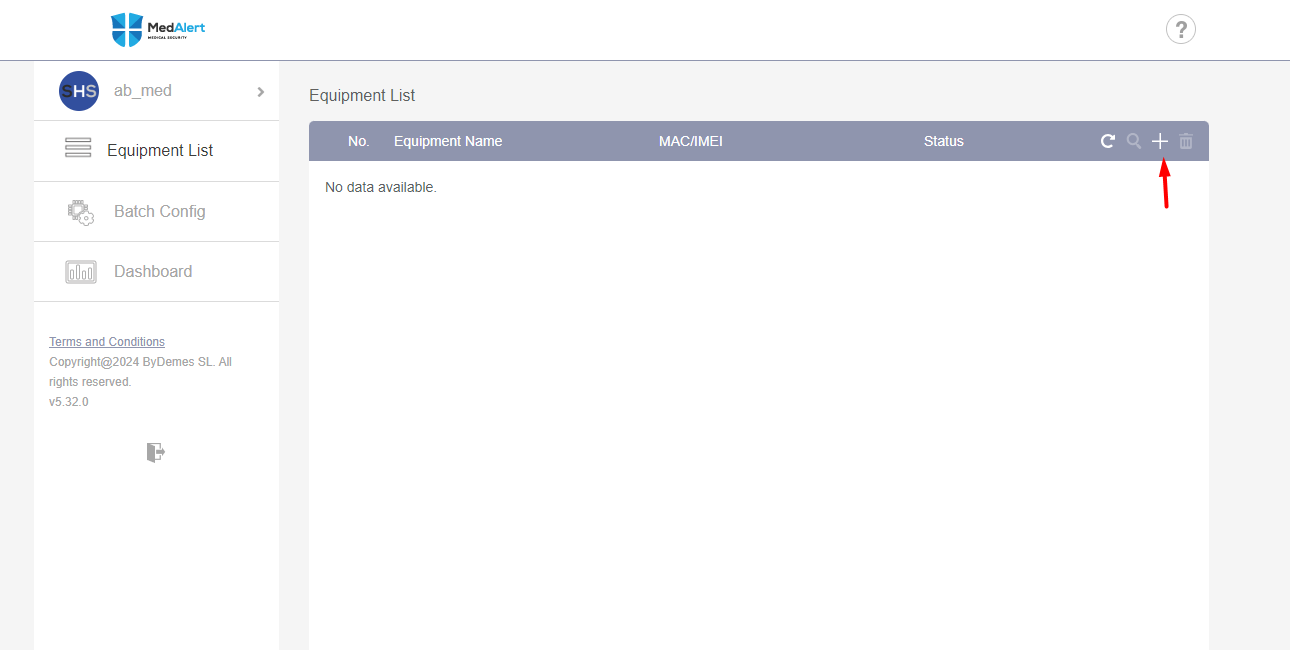Open Terms and Conditions link
Image resolution: width=1290 pixels, height=650 pixels.
[x=107, y=342]
